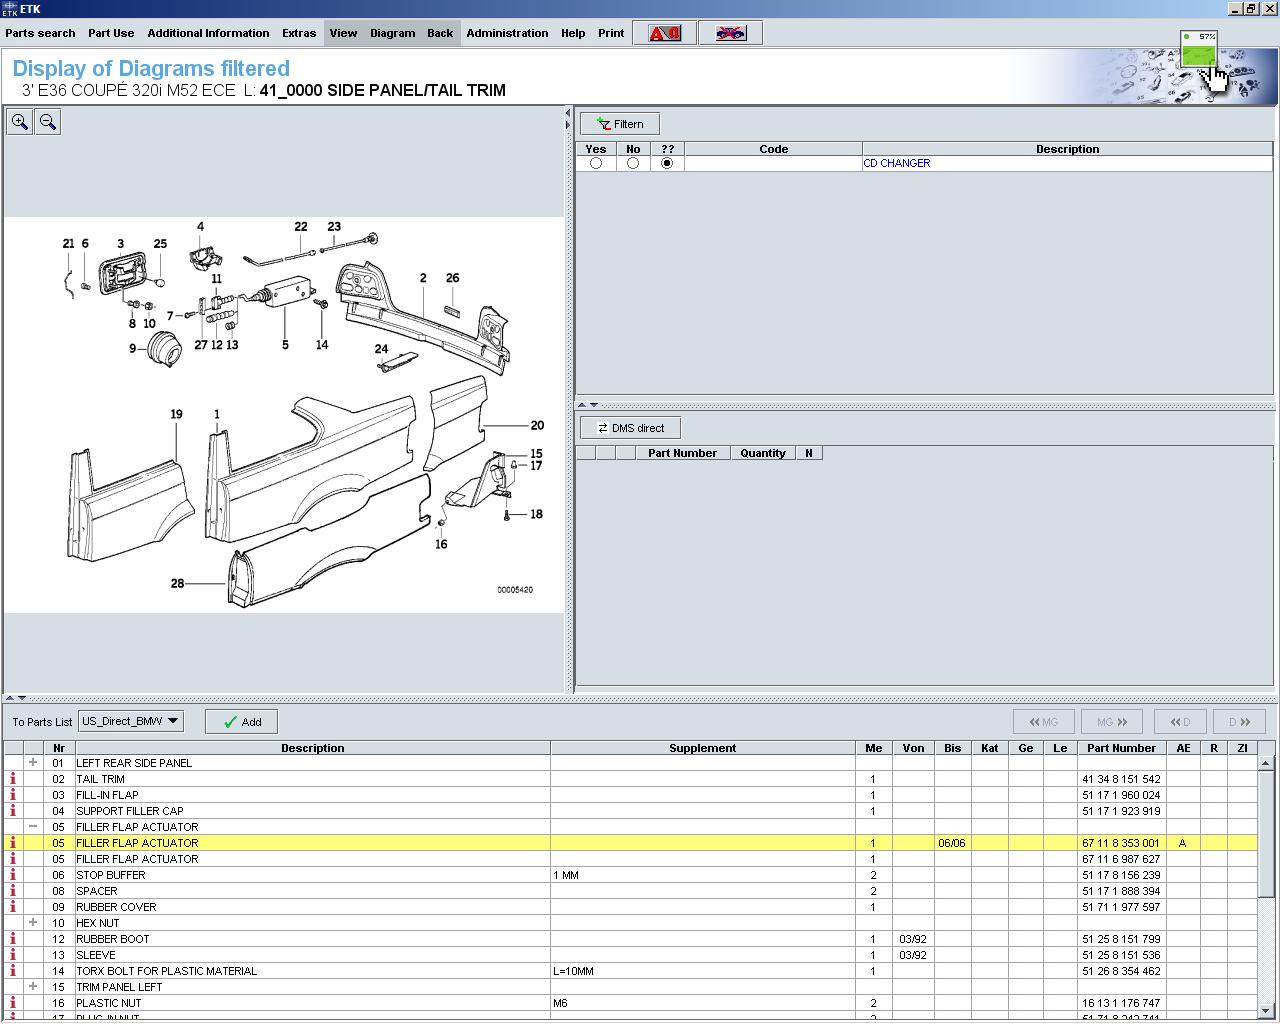Click parts table top splitter arrows
The height and width of the screenshot is (1024, 1280).
click(16, 698)
